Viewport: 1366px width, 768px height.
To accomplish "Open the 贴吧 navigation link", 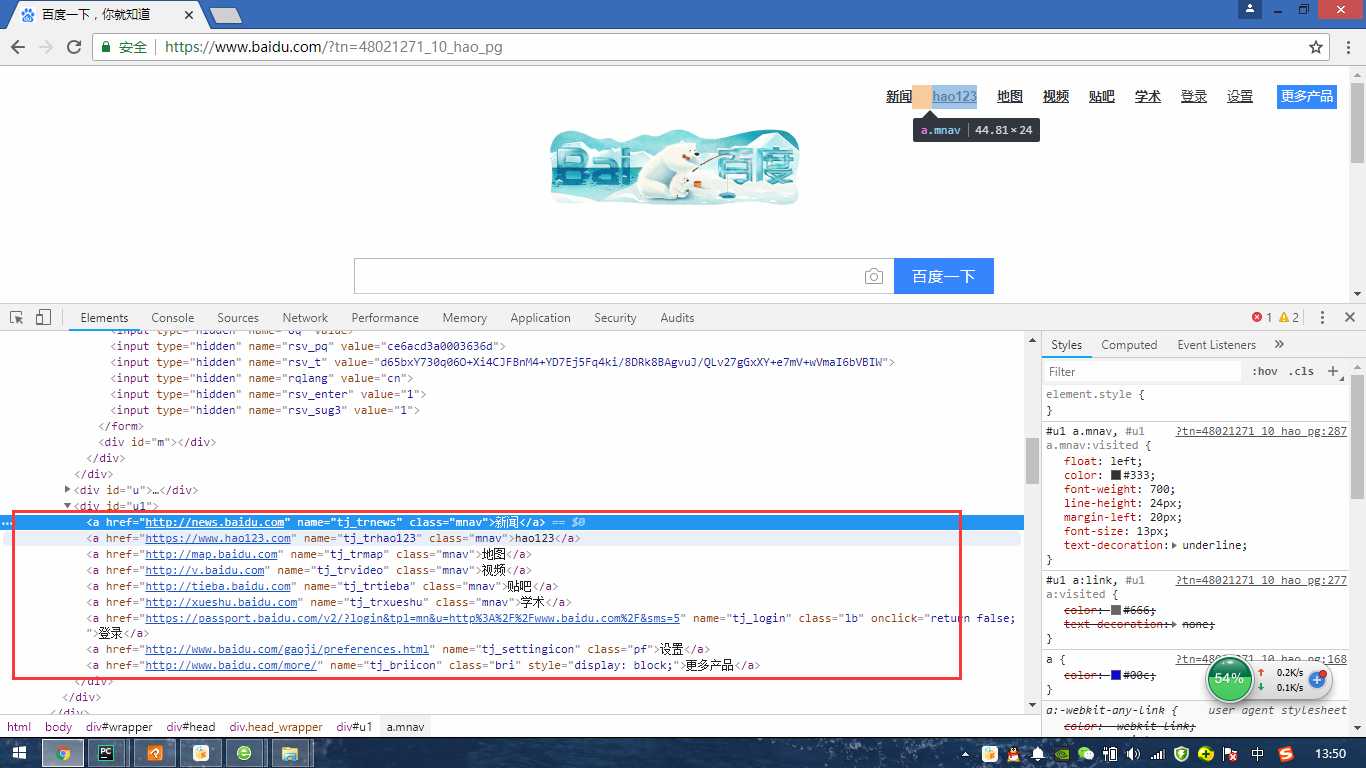I will coord(1102,96).
